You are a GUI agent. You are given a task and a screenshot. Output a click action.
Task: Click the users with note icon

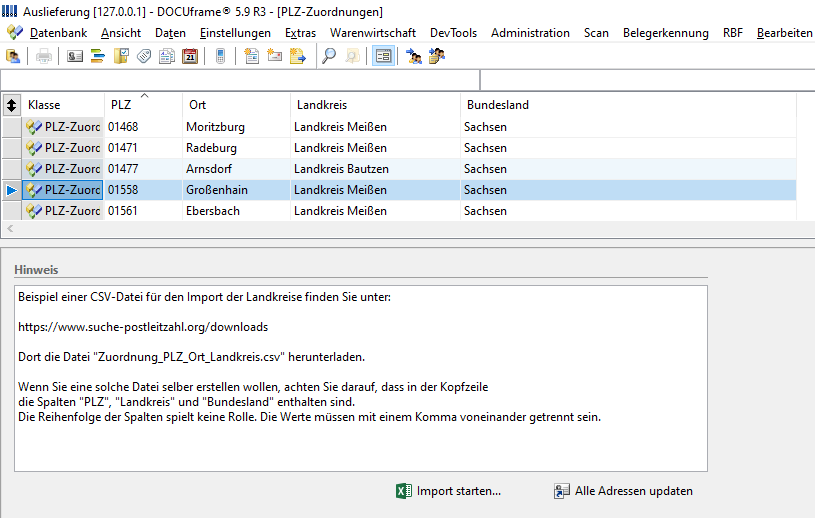coord(437,56)
